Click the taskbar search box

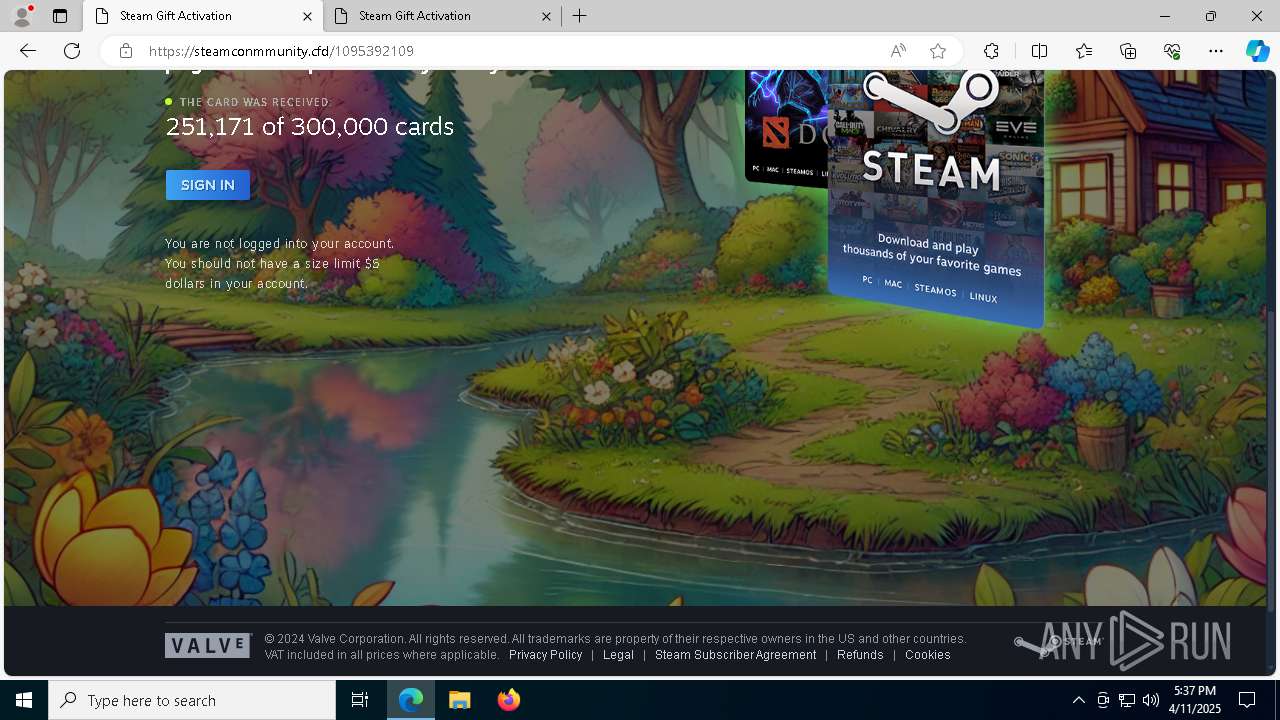point(192,700)
